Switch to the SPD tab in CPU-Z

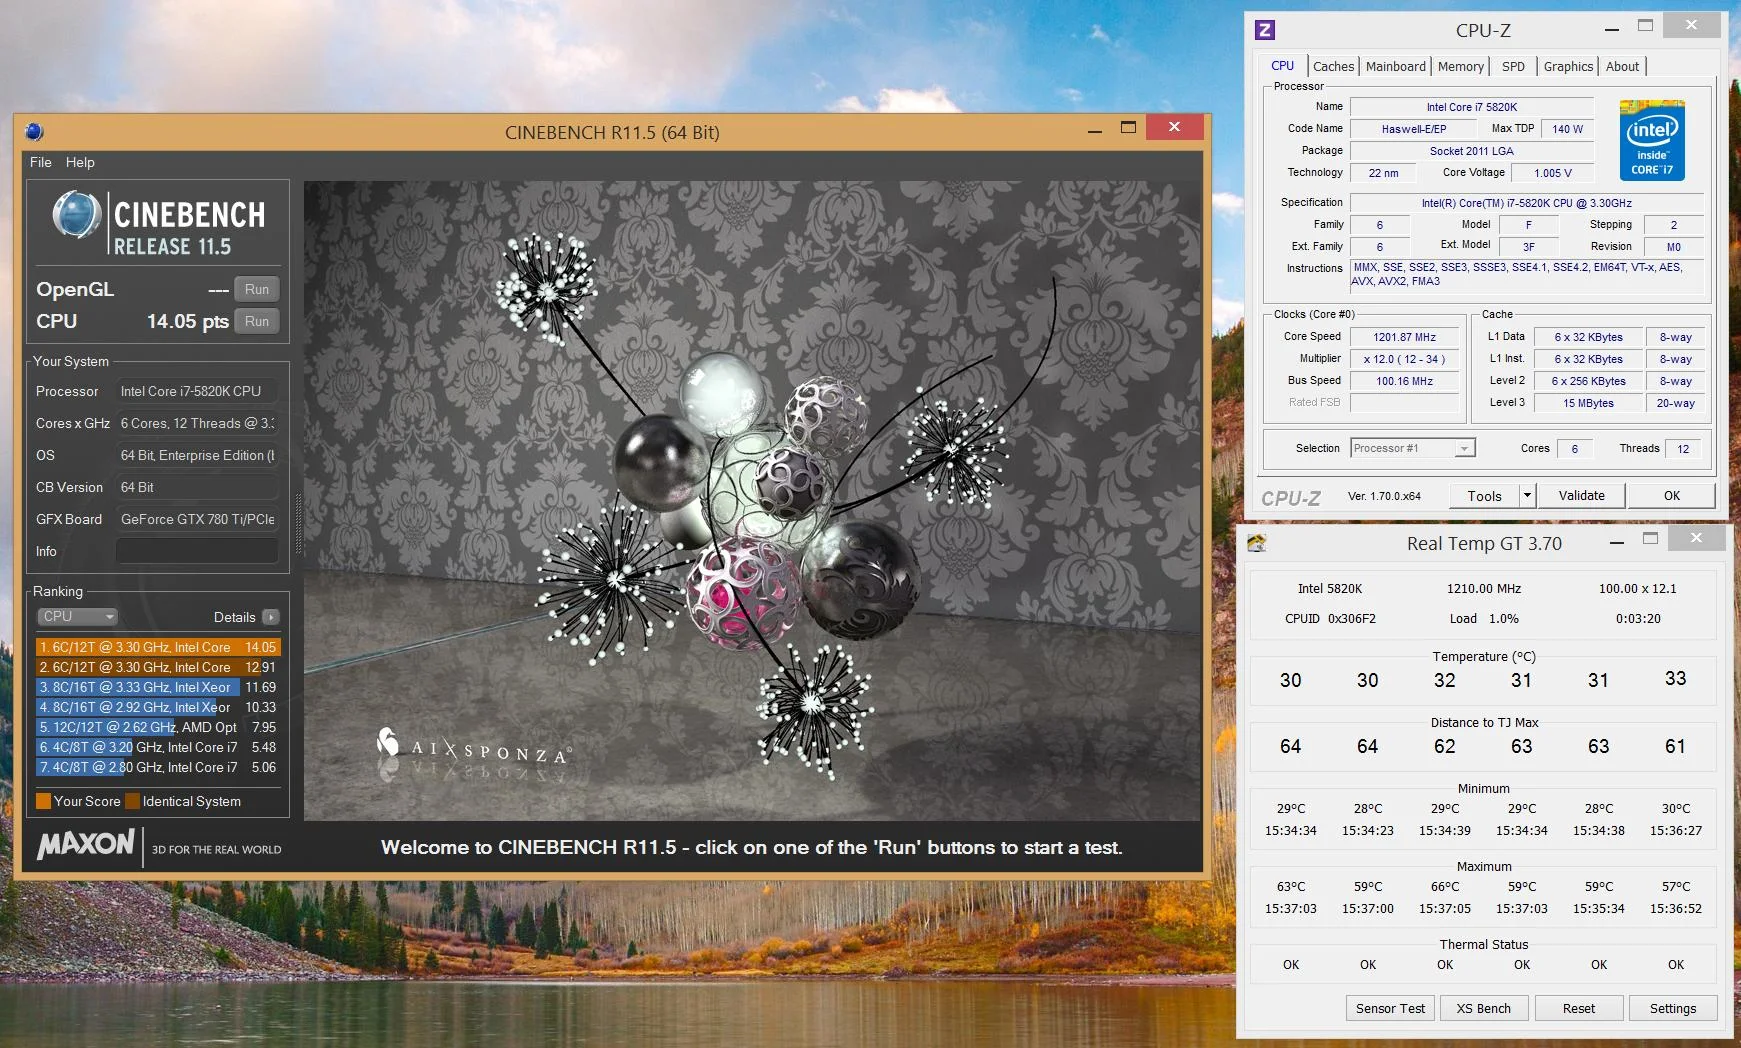coord(1513,66)
